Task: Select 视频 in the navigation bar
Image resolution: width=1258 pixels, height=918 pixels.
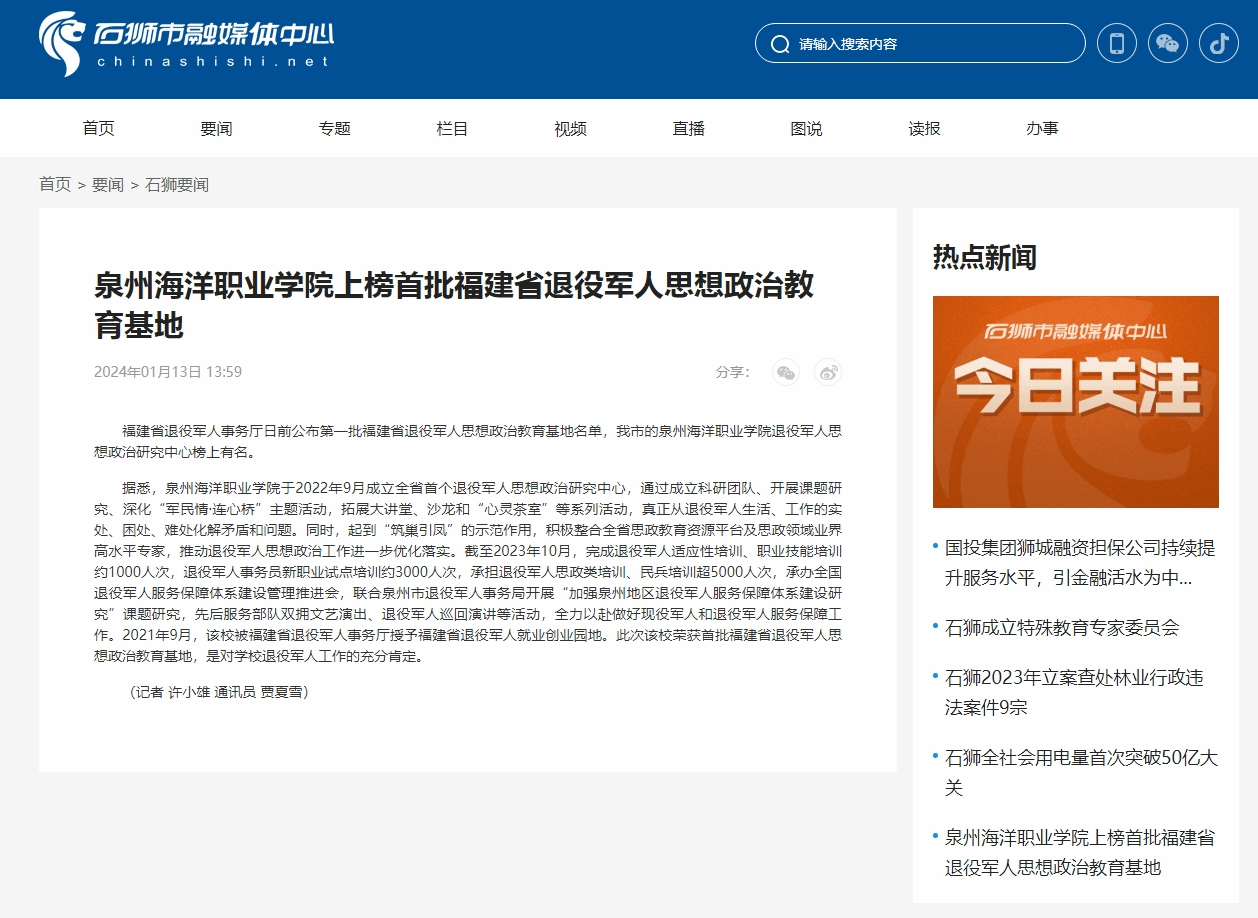Action: (570, 129)
